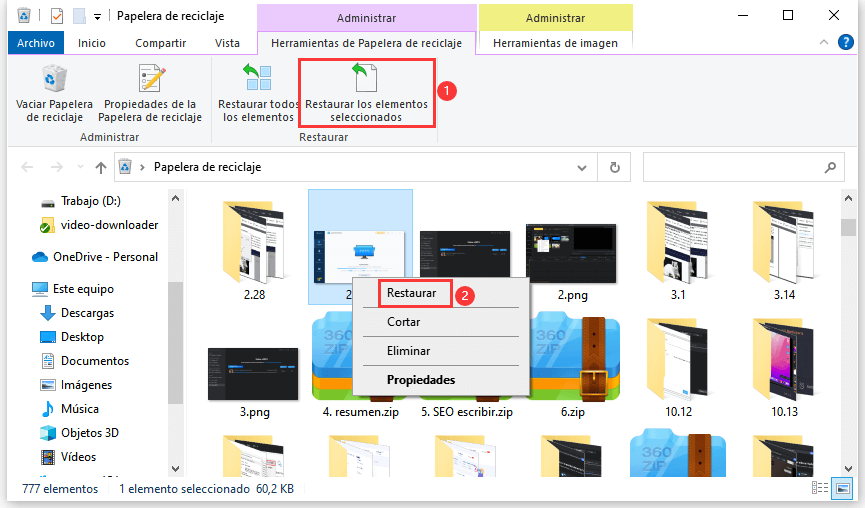Switch to details view in status bar
This screenshot has height=508, width=865.
point(821,489)
